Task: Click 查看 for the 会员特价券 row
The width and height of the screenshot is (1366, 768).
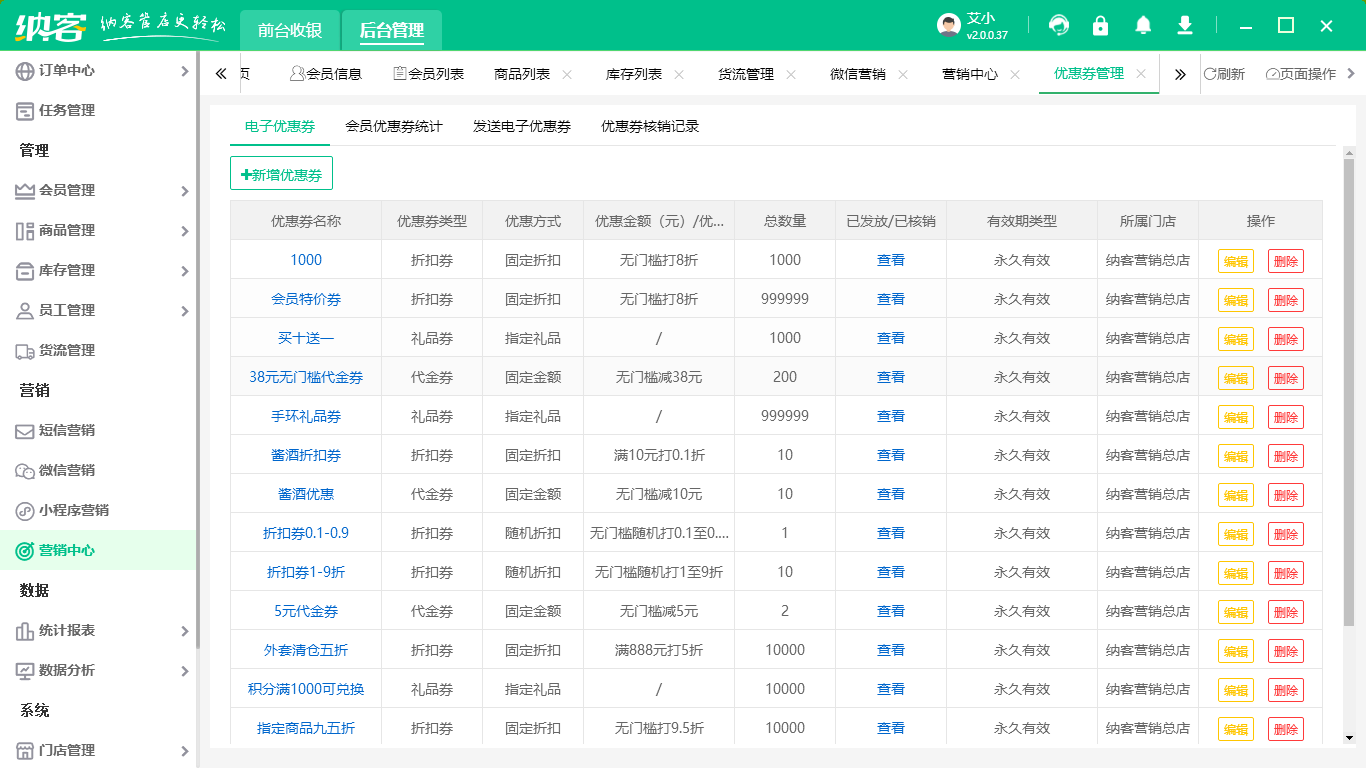Action: 889,299
